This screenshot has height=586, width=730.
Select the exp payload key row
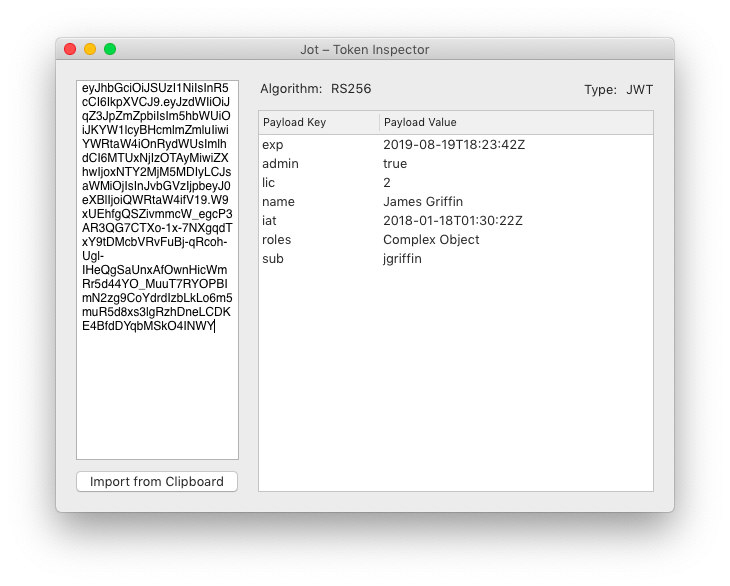coord(273,145)
